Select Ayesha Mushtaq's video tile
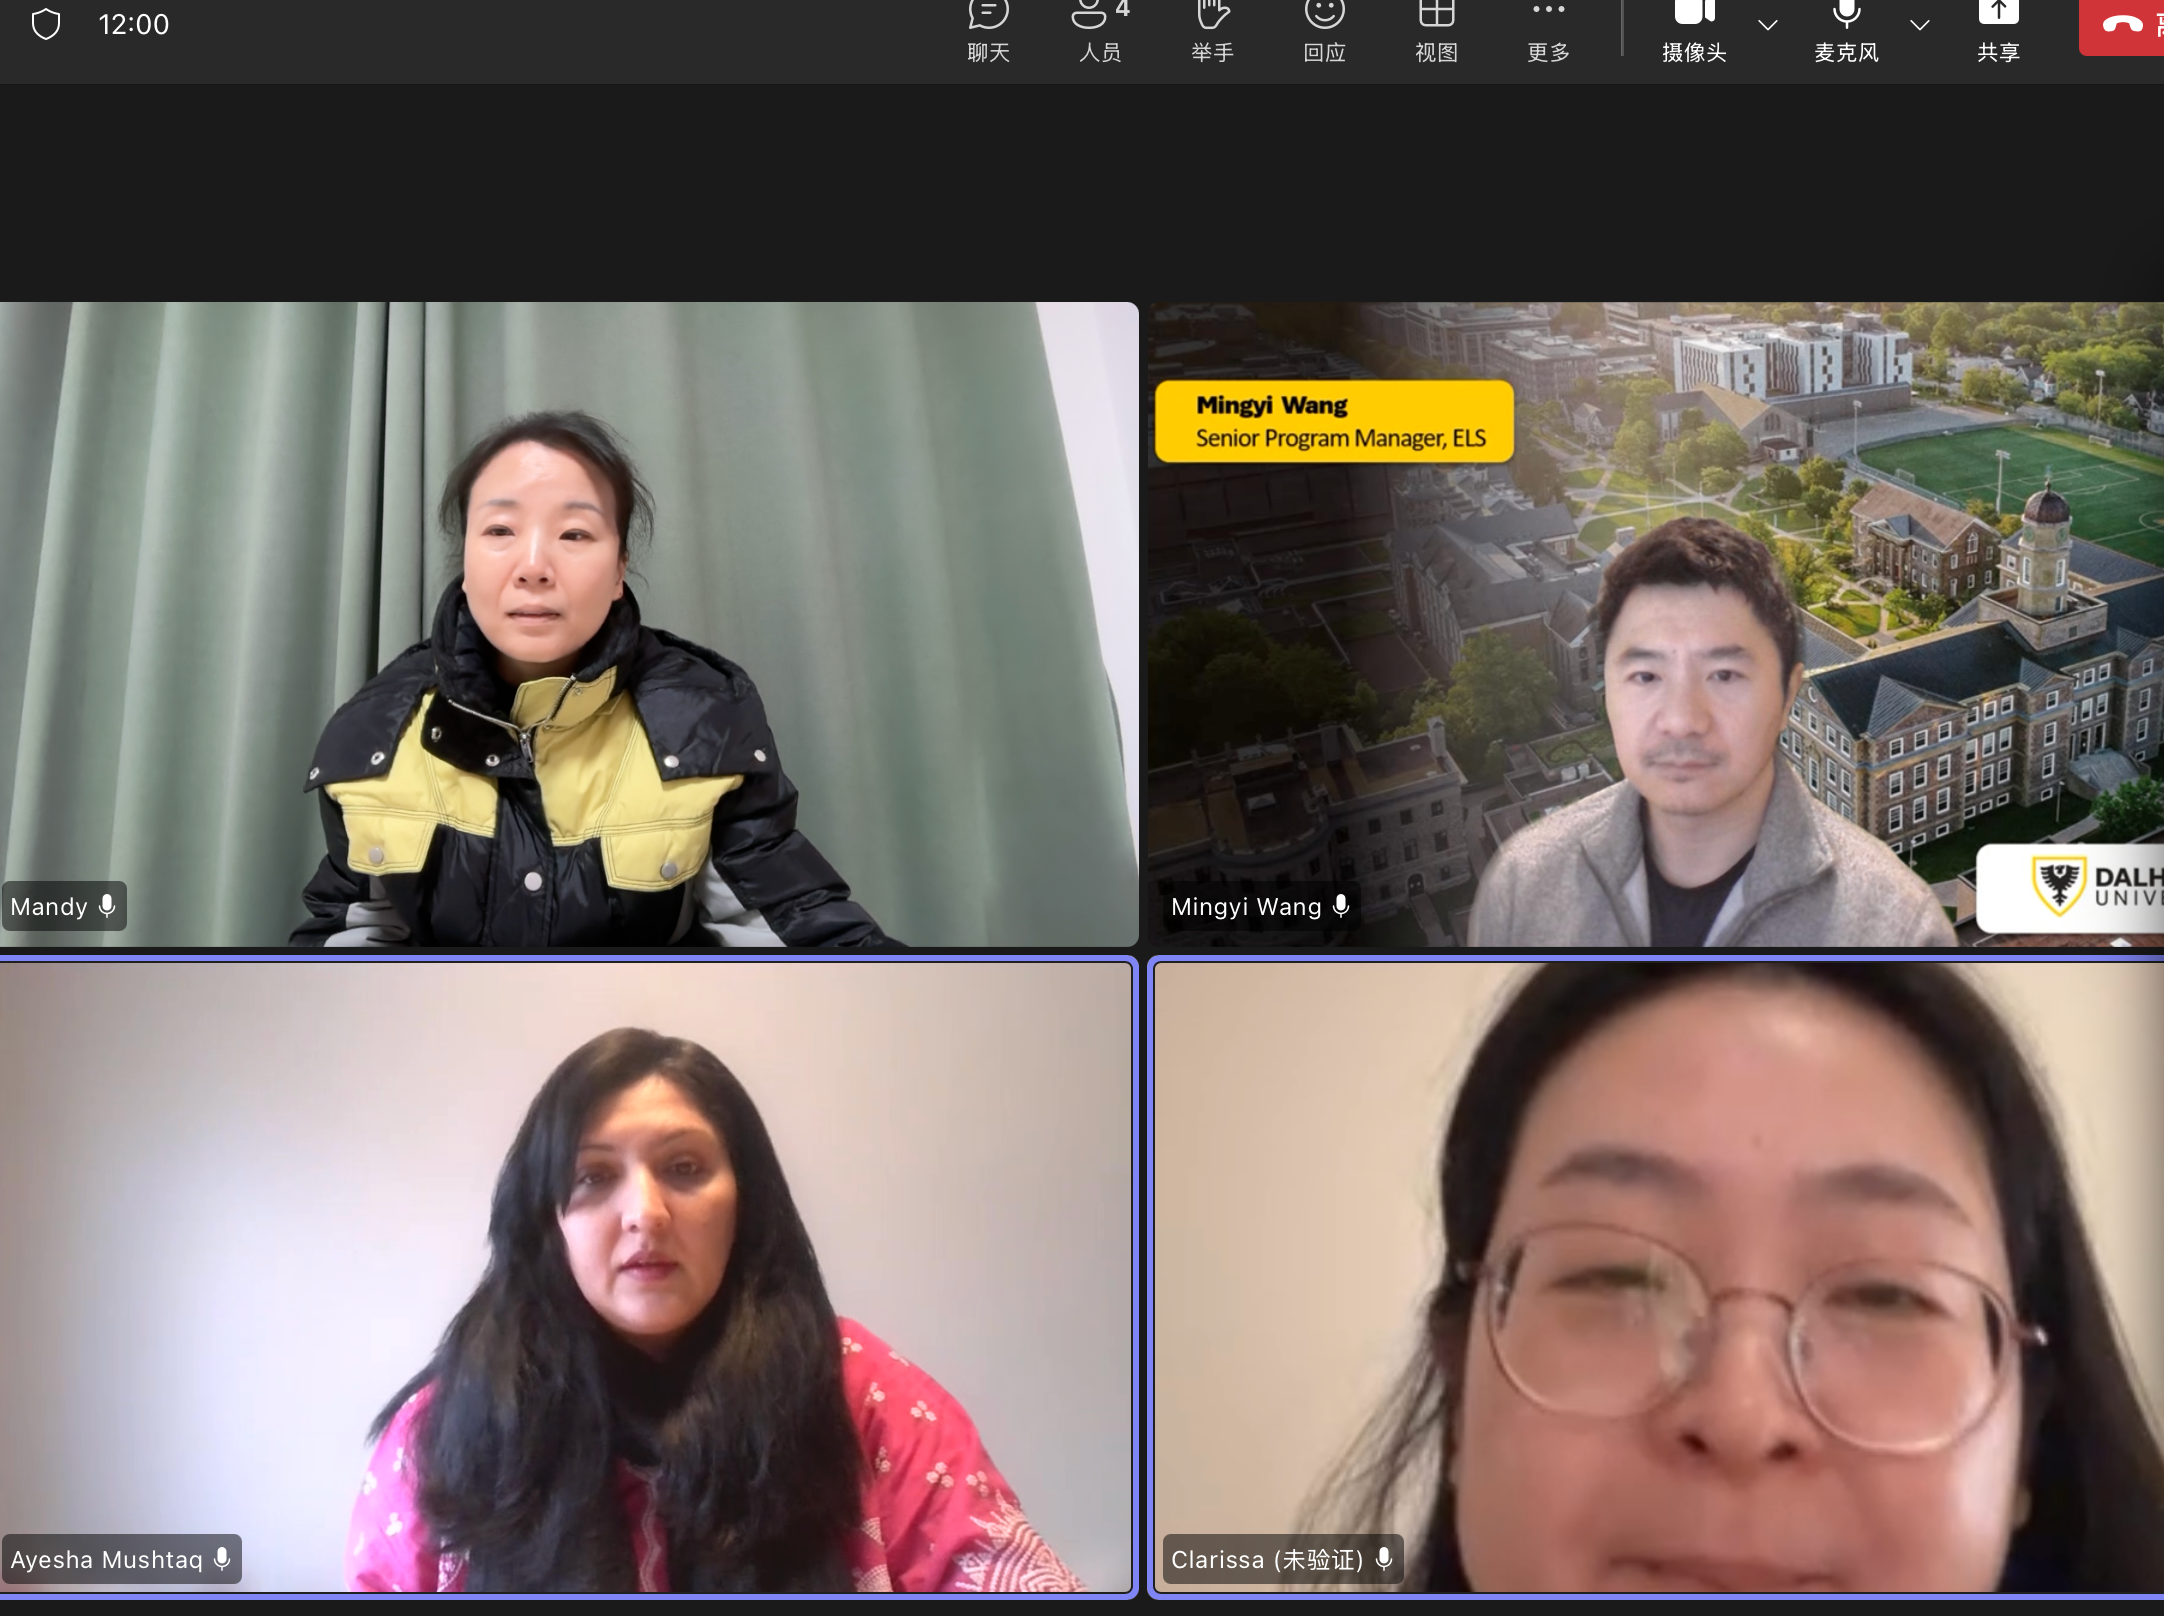2164x1616 pixels. coord(566,1276)
